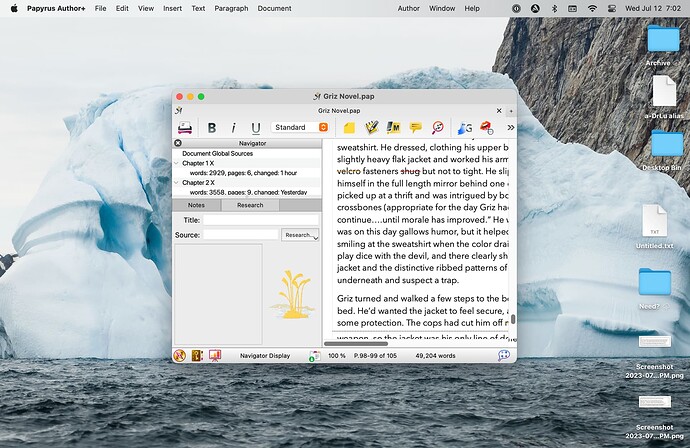Click into the Source input field
690x448 pixels.
click(241, 235)
